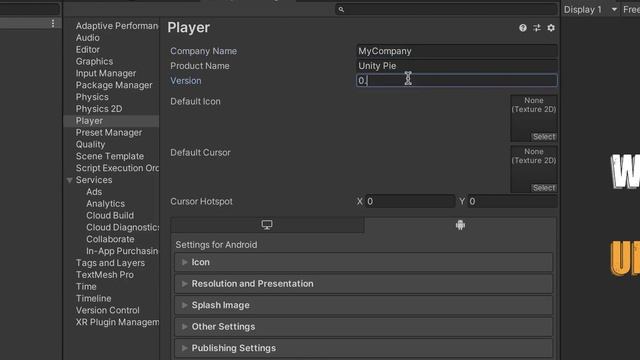Click the Cursor Hotspot label
The width and height of the screenshot is (640, 360).
pos(201,201)
